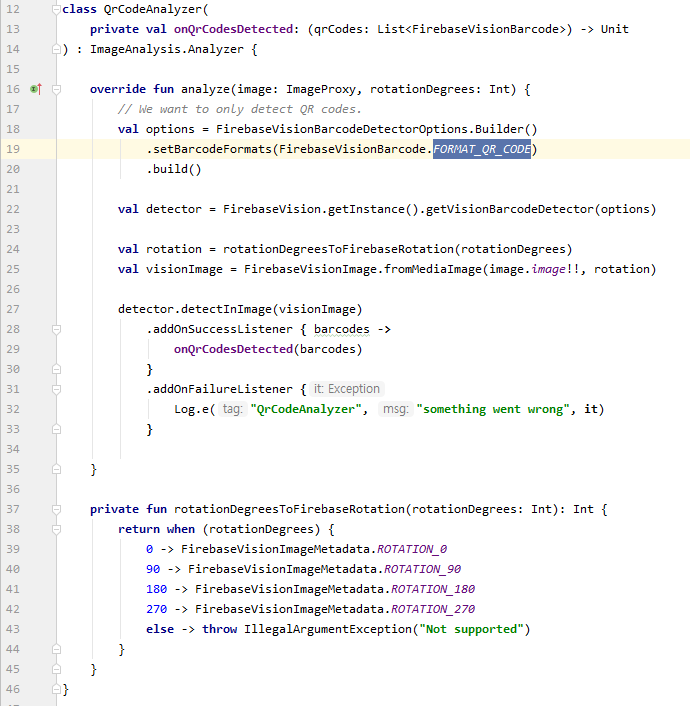The height and width of the screenshot is (706, 690).
Task: Click the fold end marker on line 35
Action: tap(56, 469)
